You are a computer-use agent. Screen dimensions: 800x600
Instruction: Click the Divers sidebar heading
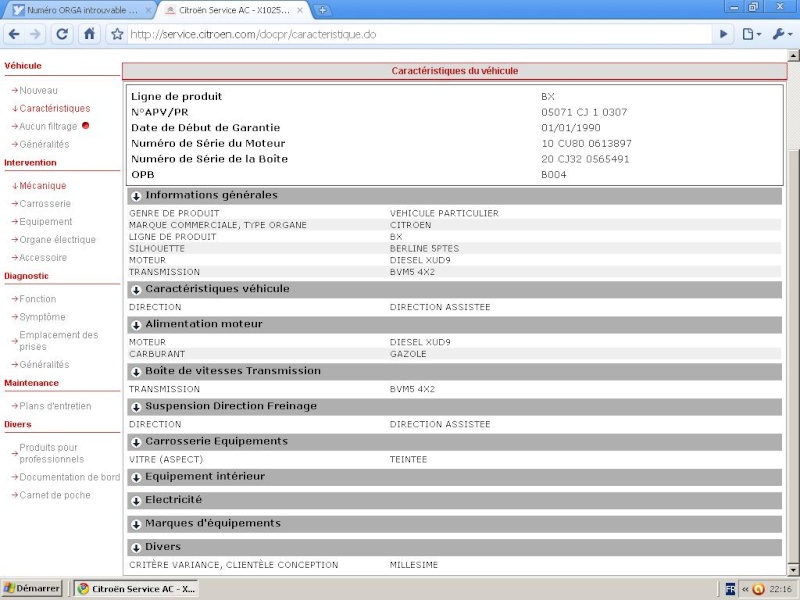click(17, 424)
